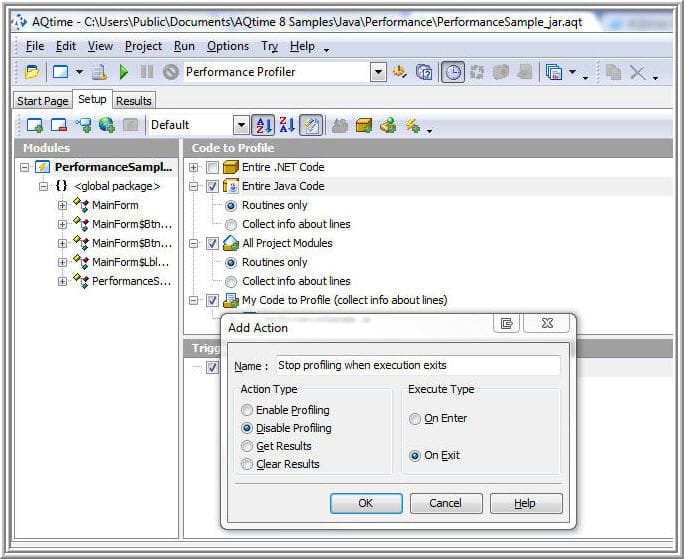Click the profiler help icon with question mark
Viewport: 684px width, 559px height.
[424, 72]
